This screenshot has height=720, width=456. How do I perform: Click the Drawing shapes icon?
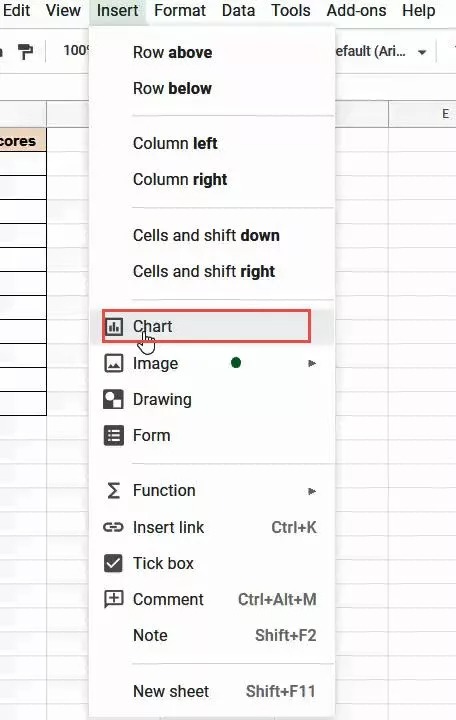tap(113, 399)
